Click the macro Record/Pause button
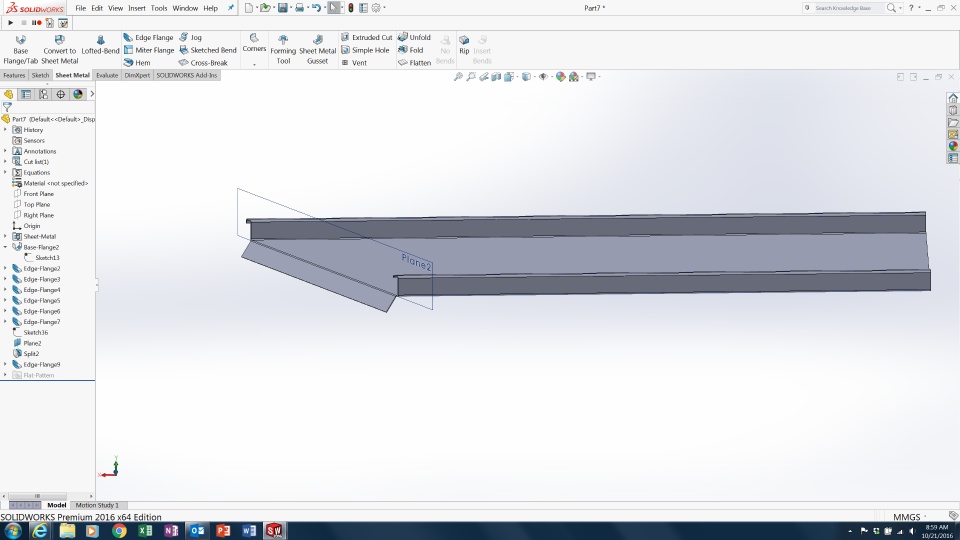The image size is (960, 540). coord(37,23)
